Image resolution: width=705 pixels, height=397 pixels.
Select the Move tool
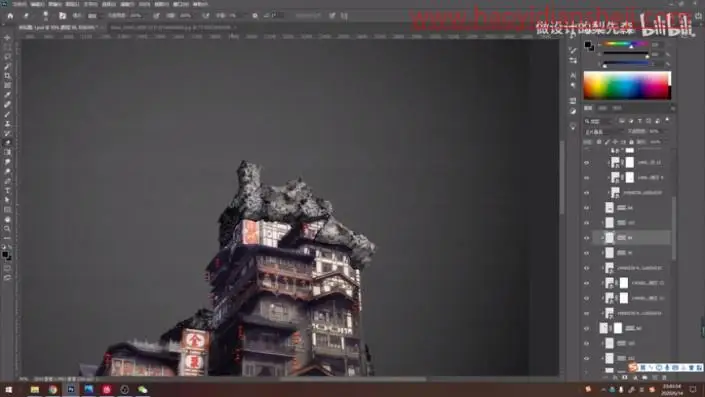[7, 38]
